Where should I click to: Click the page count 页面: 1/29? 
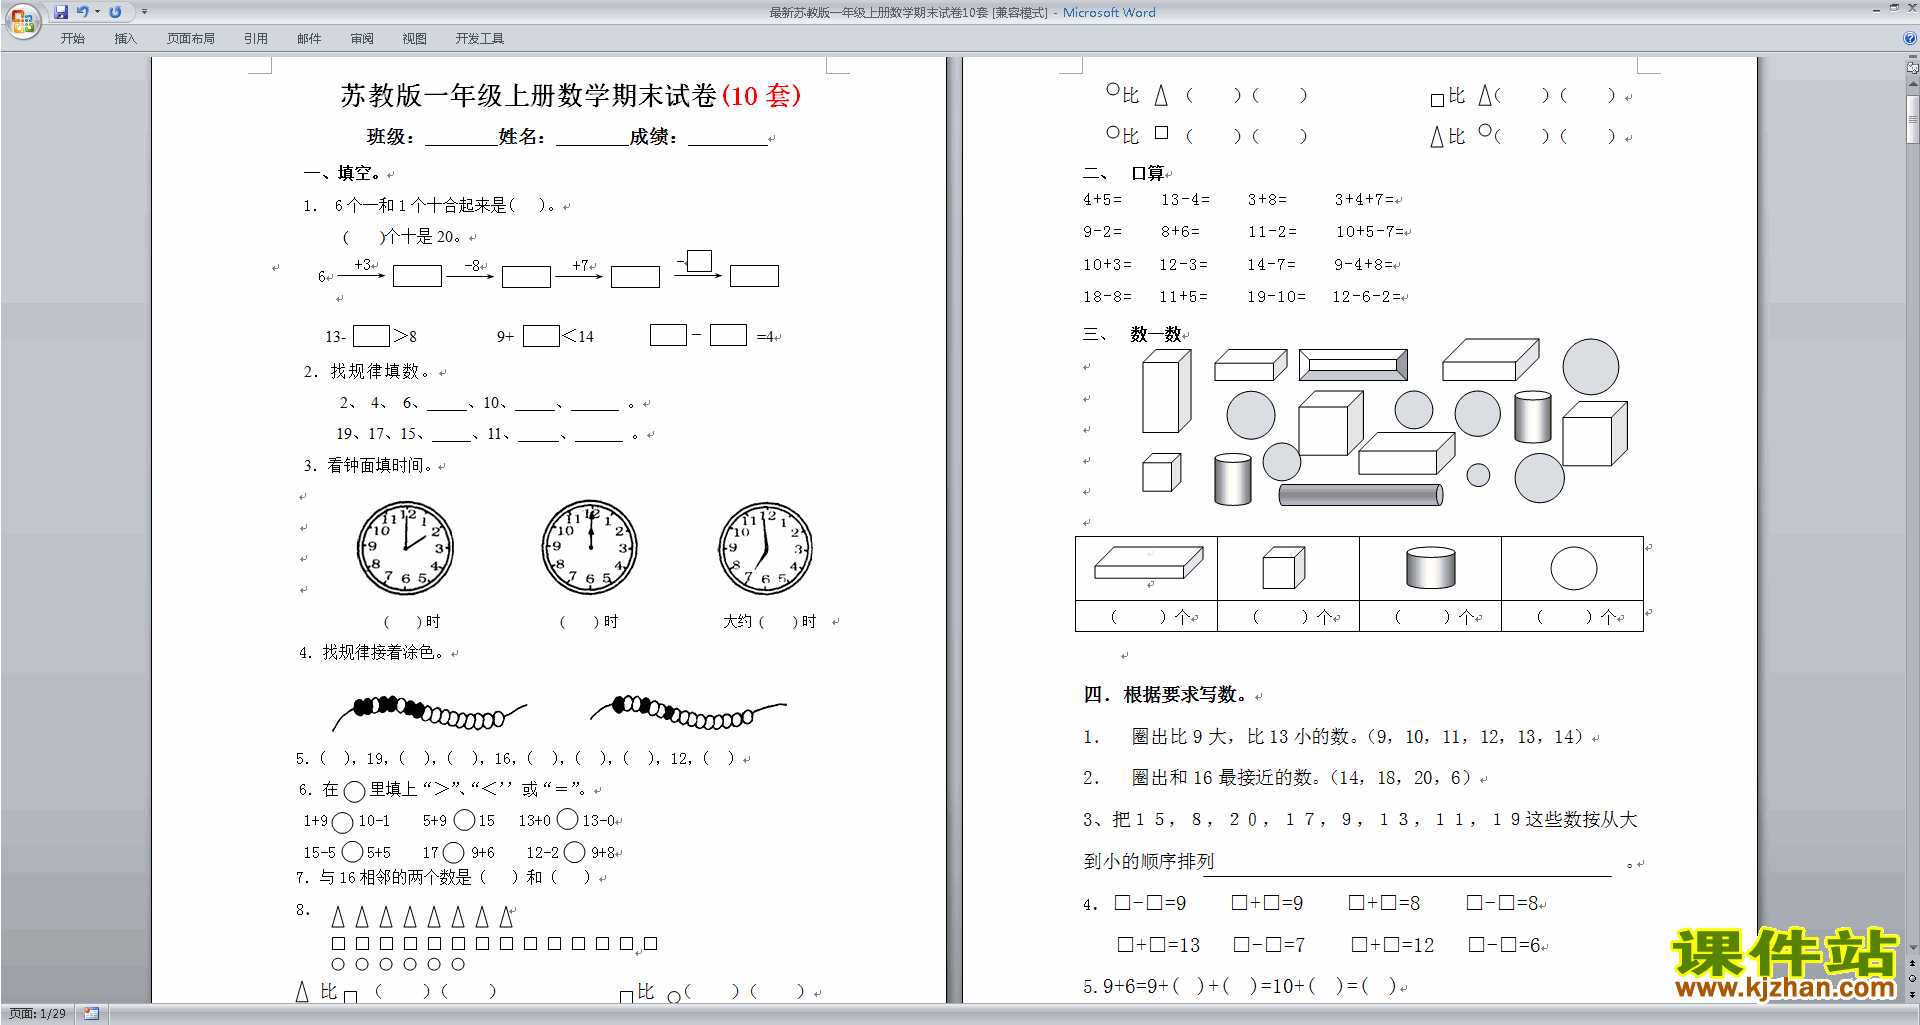point(38,1014)
